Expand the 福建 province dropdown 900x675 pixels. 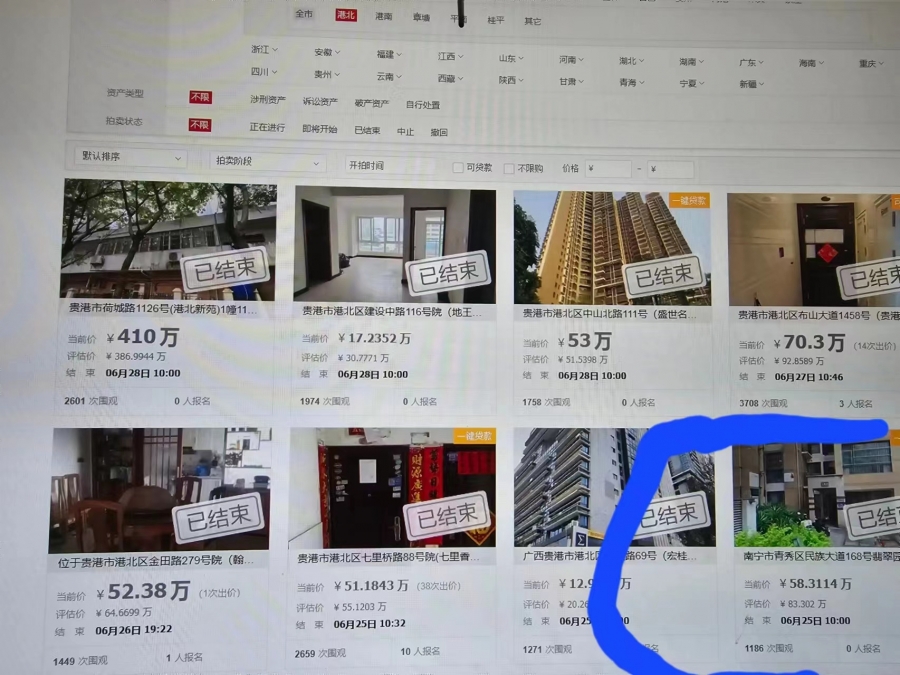[389, 55]
